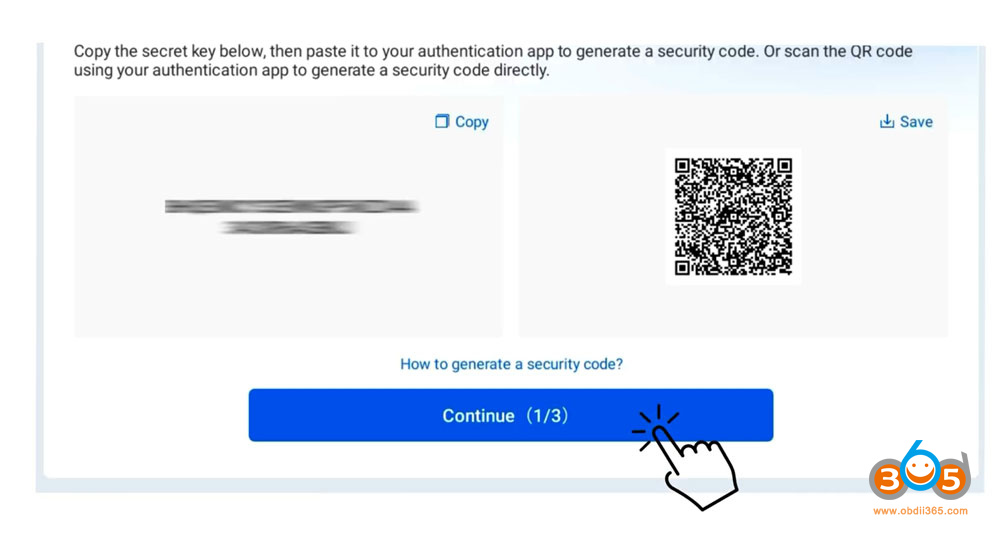Click the hand pointer illustration
Viewport: 1000px width, 555px height.
pyautogui.click(x=698, y=468)
